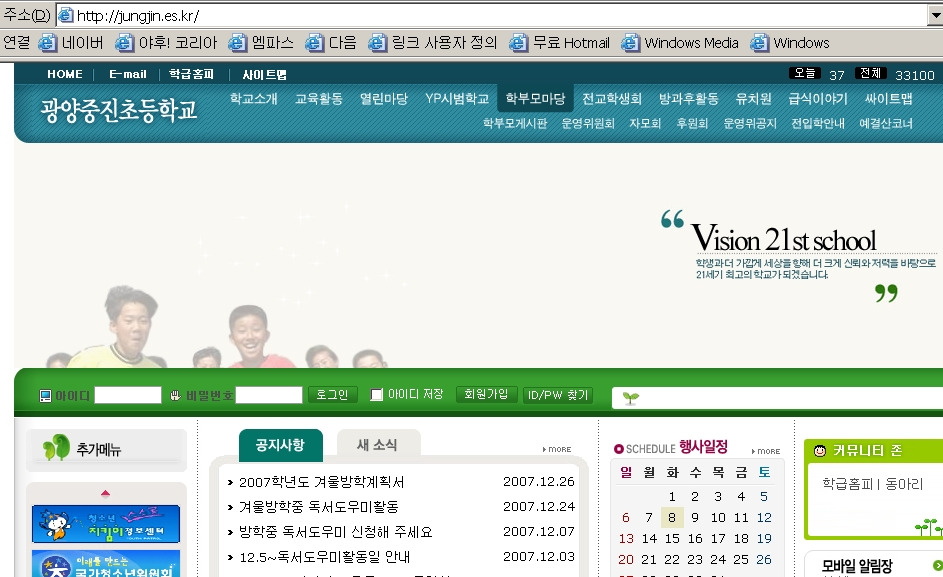The image size is (943, 577).
Task: Toggle the 아이디 저장 checkbox
Action: (376, 395)
